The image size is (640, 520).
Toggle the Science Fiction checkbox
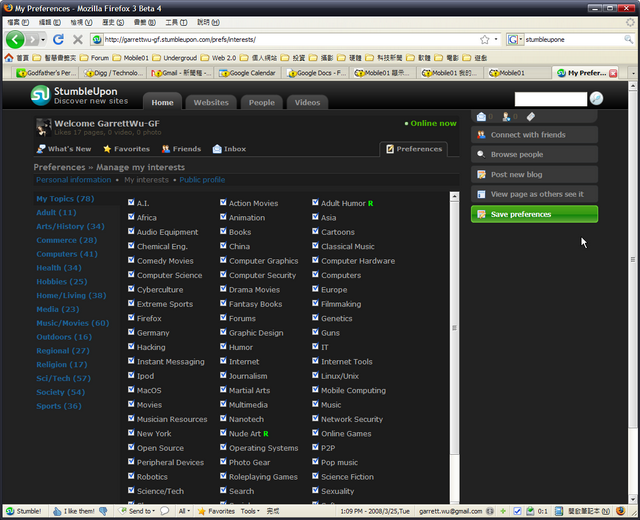pyautogui.click(x=316, y=476)
